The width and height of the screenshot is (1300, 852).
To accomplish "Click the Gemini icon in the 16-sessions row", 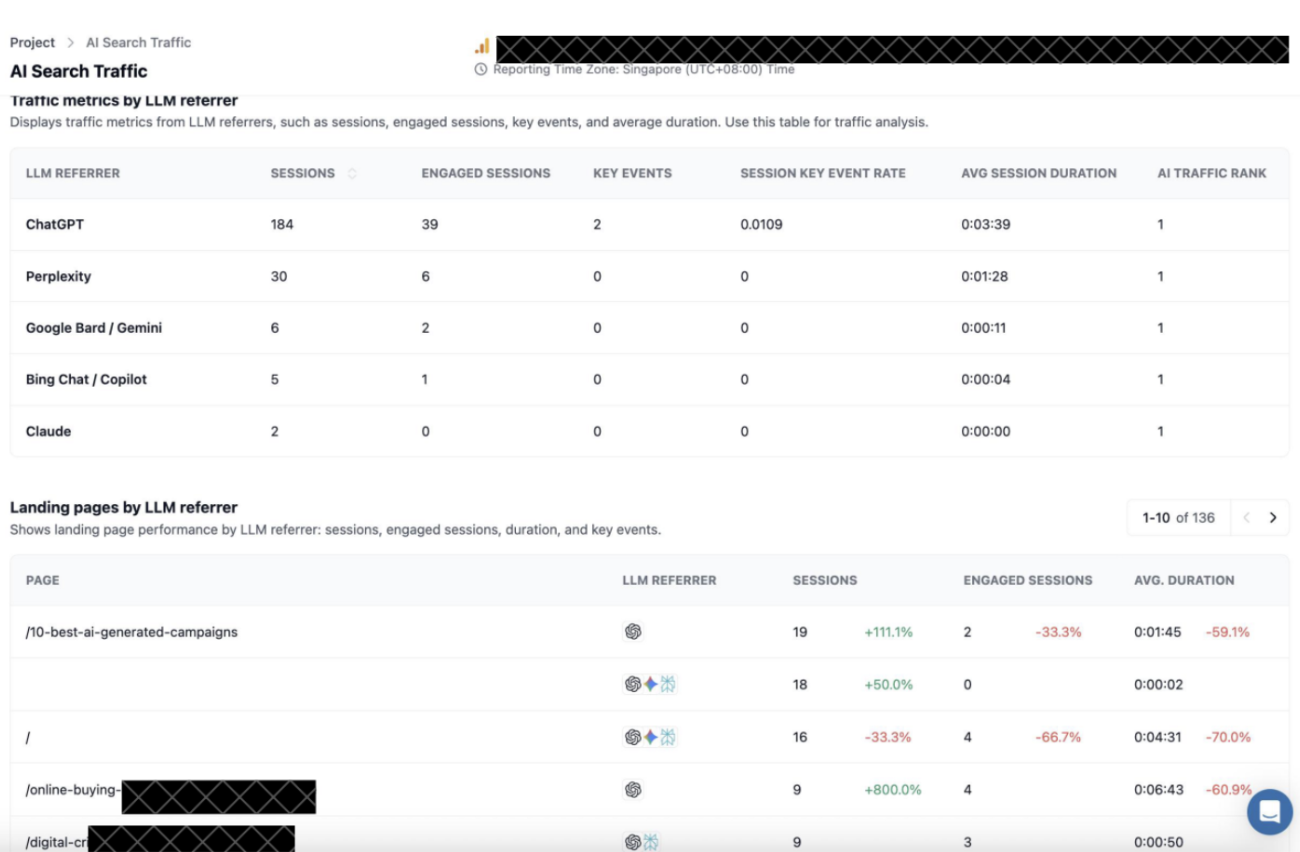I will [x=650, y=737].
